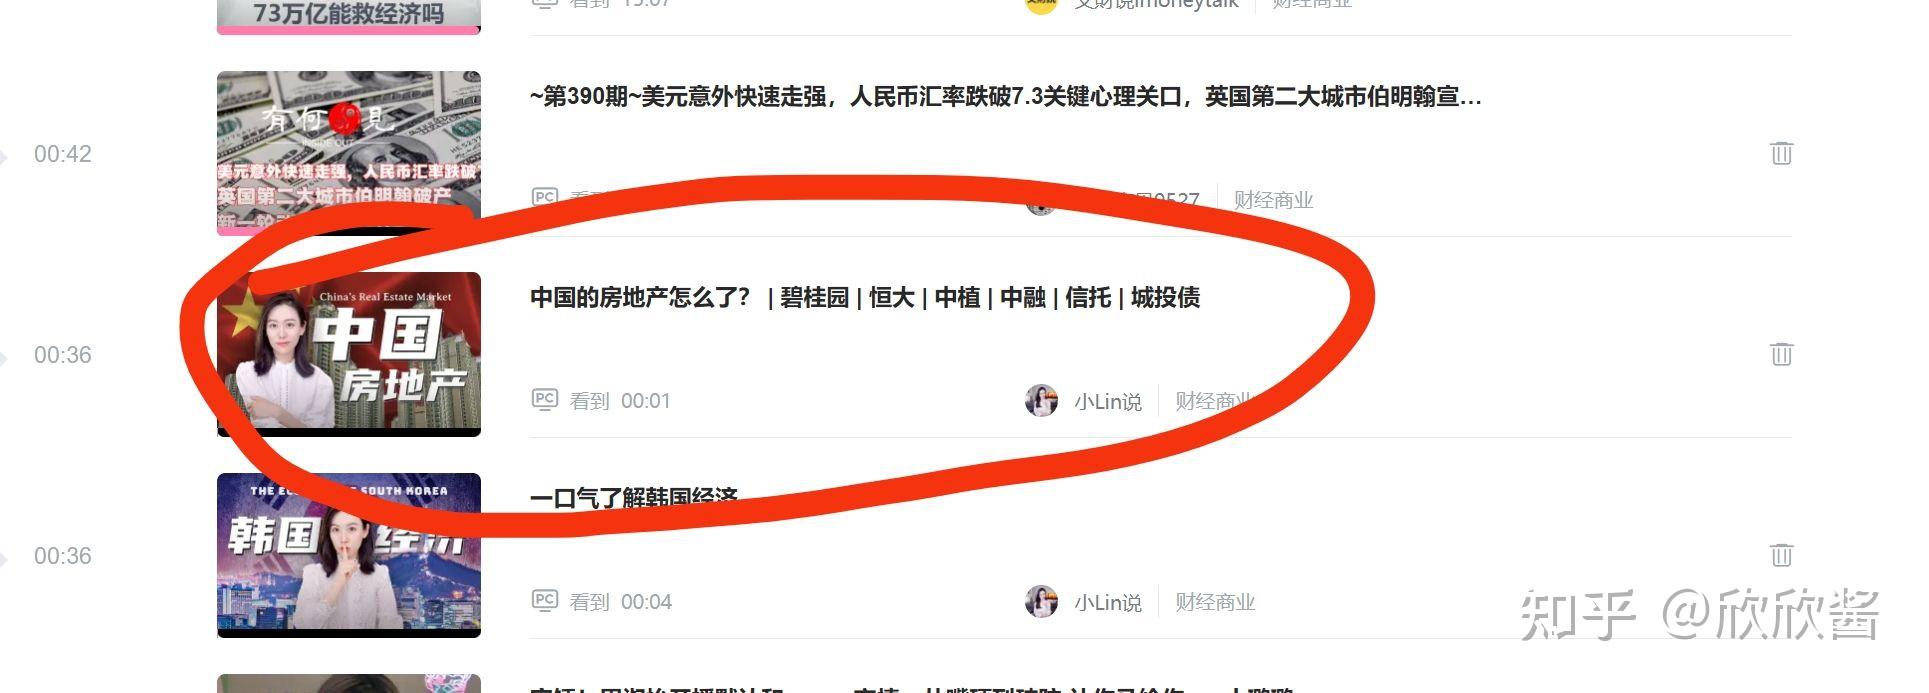Open the 韩国经济 video thumbnail

coord(349,555)
